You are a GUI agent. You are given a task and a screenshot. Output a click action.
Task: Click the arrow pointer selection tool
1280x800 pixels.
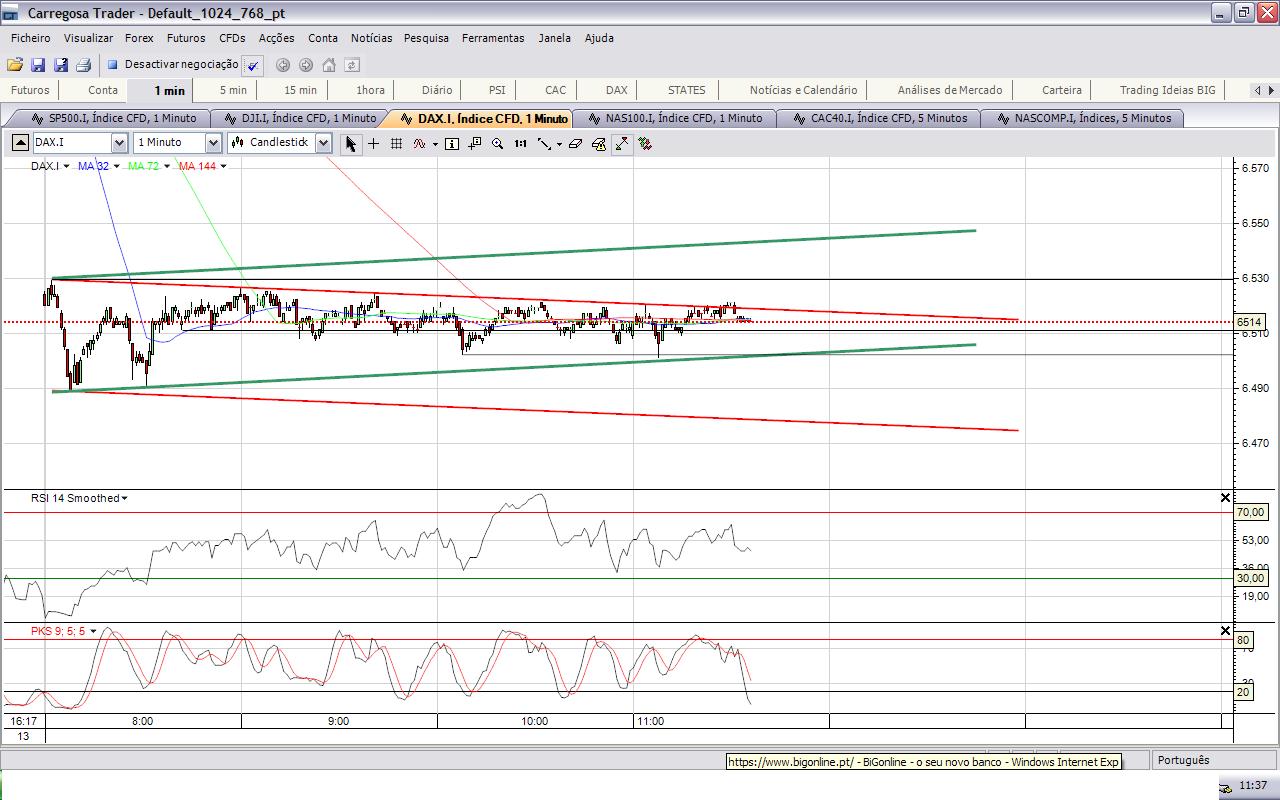(350, 143)
